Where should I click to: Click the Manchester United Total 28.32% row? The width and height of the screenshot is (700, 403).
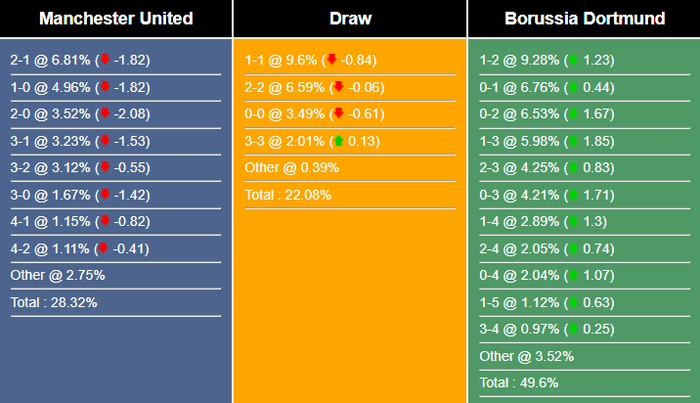point(54,302)
